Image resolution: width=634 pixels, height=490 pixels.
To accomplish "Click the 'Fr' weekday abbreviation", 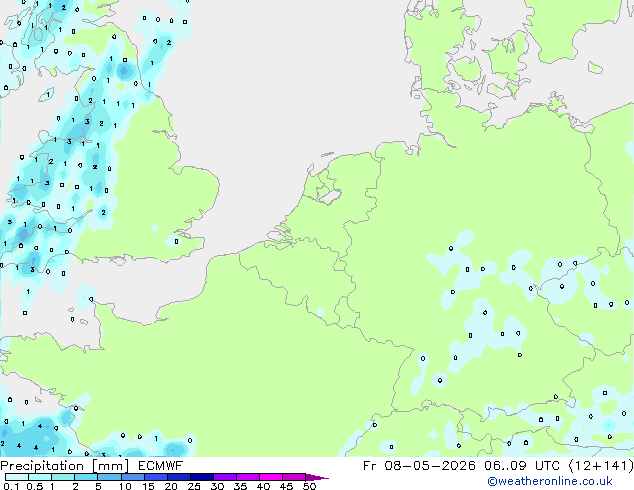I will (x=369, y=466).
